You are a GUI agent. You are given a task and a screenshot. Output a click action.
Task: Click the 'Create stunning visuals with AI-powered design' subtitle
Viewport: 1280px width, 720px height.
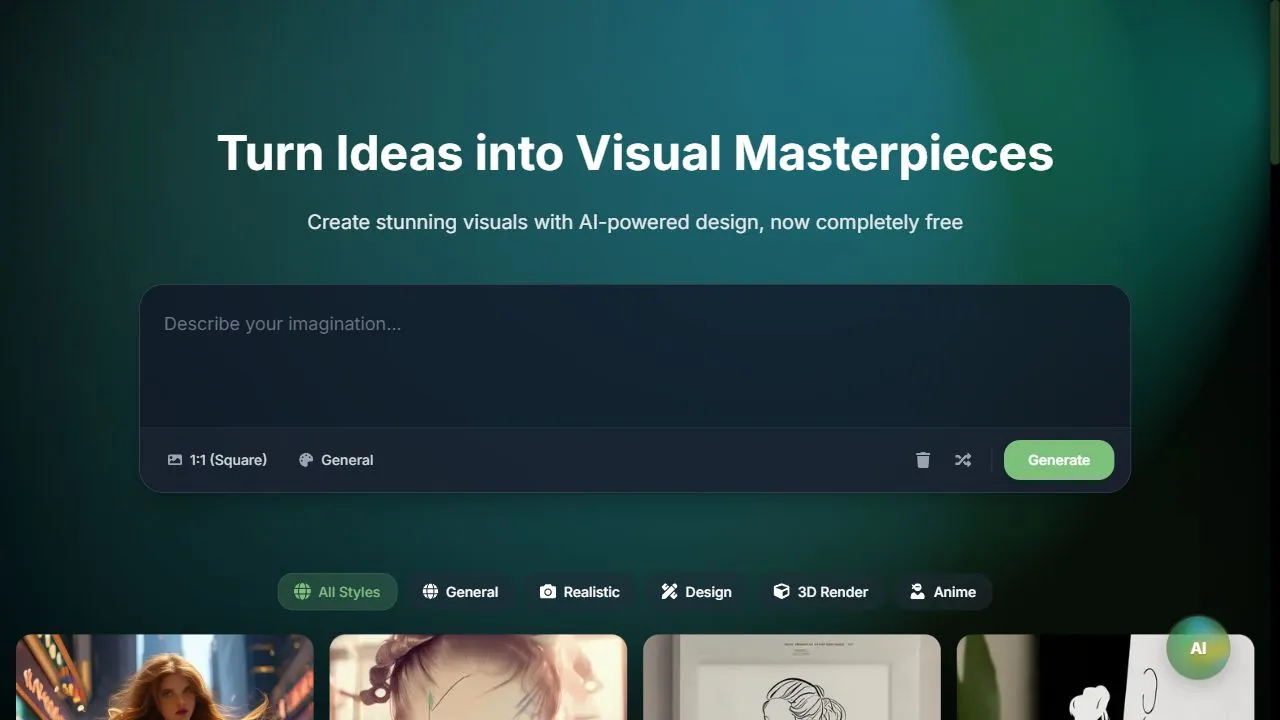tap(635, 222)
